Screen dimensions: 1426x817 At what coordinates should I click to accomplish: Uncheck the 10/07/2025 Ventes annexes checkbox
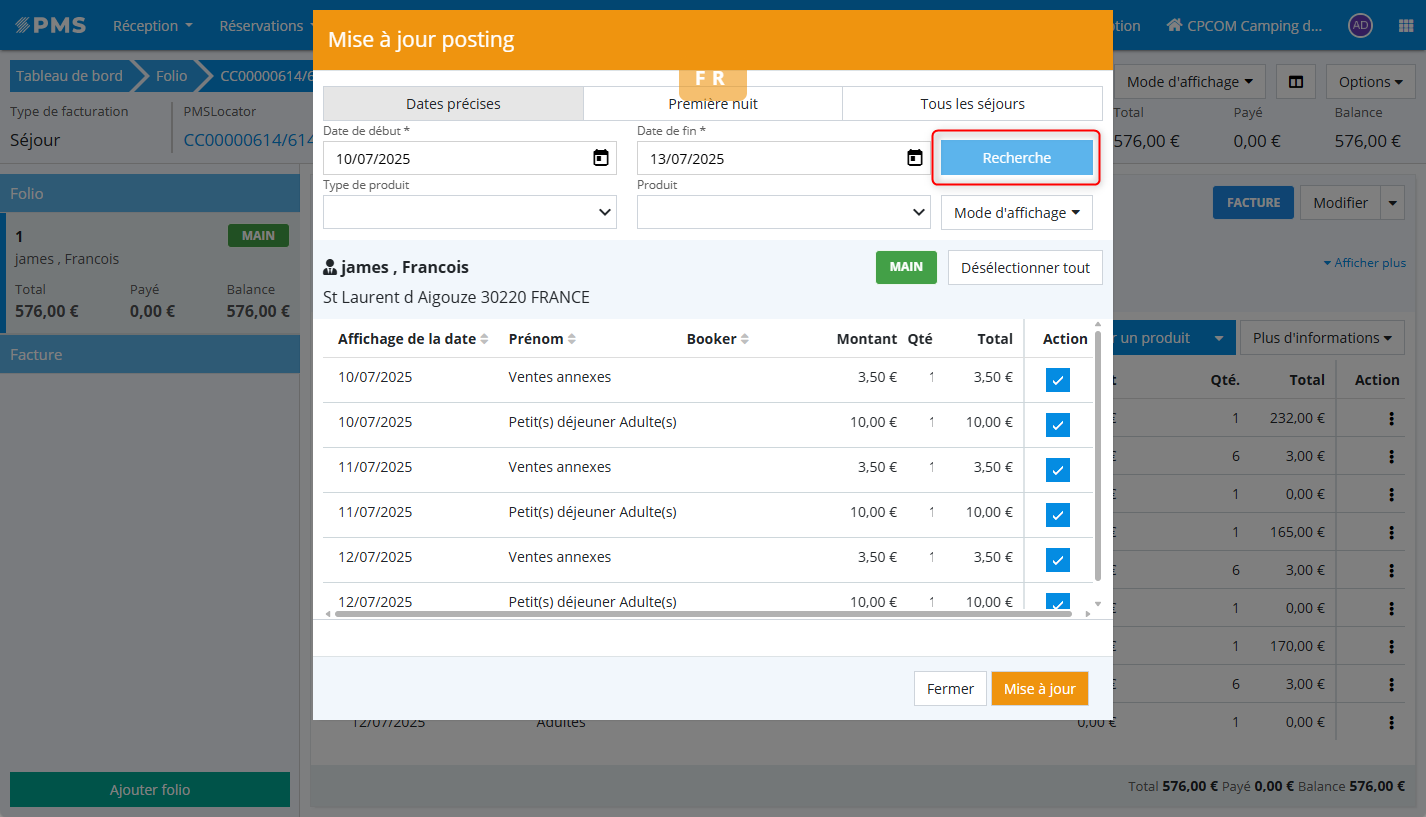pos(1057,380)
